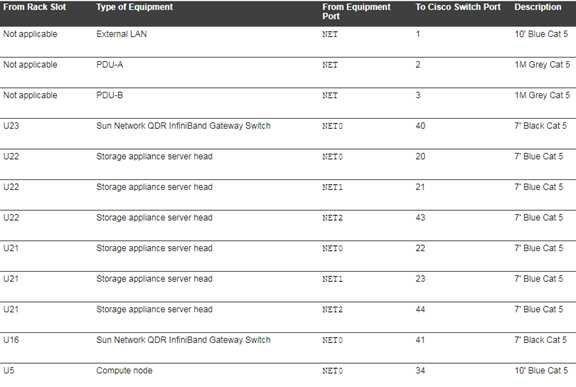This screenshot has height=387, width=576.
Task: Click the '1M Grey Cat 5' description for PDU-A
Action: (542, 65)
